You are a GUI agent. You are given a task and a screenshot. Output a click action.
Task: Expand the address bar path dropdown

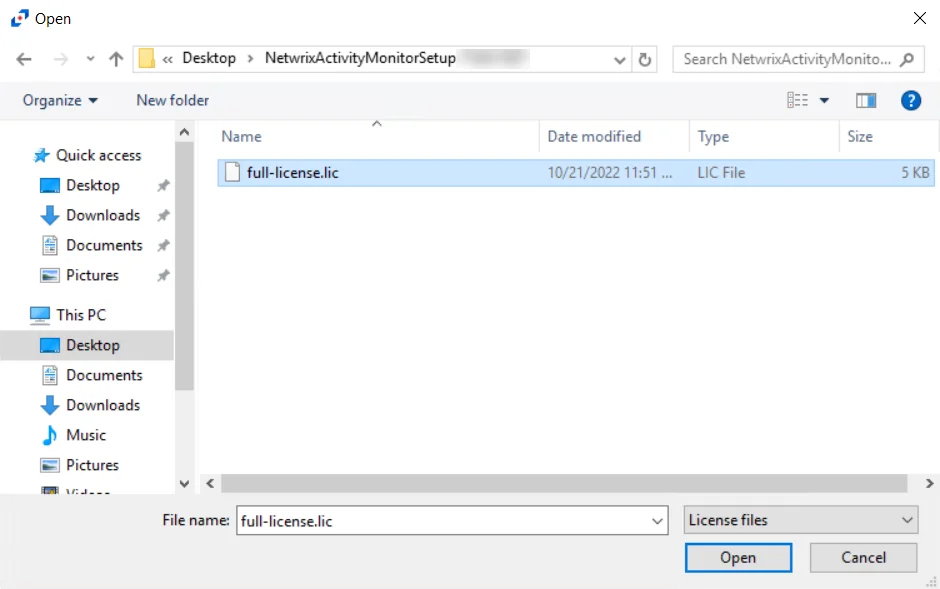(620, 60)
